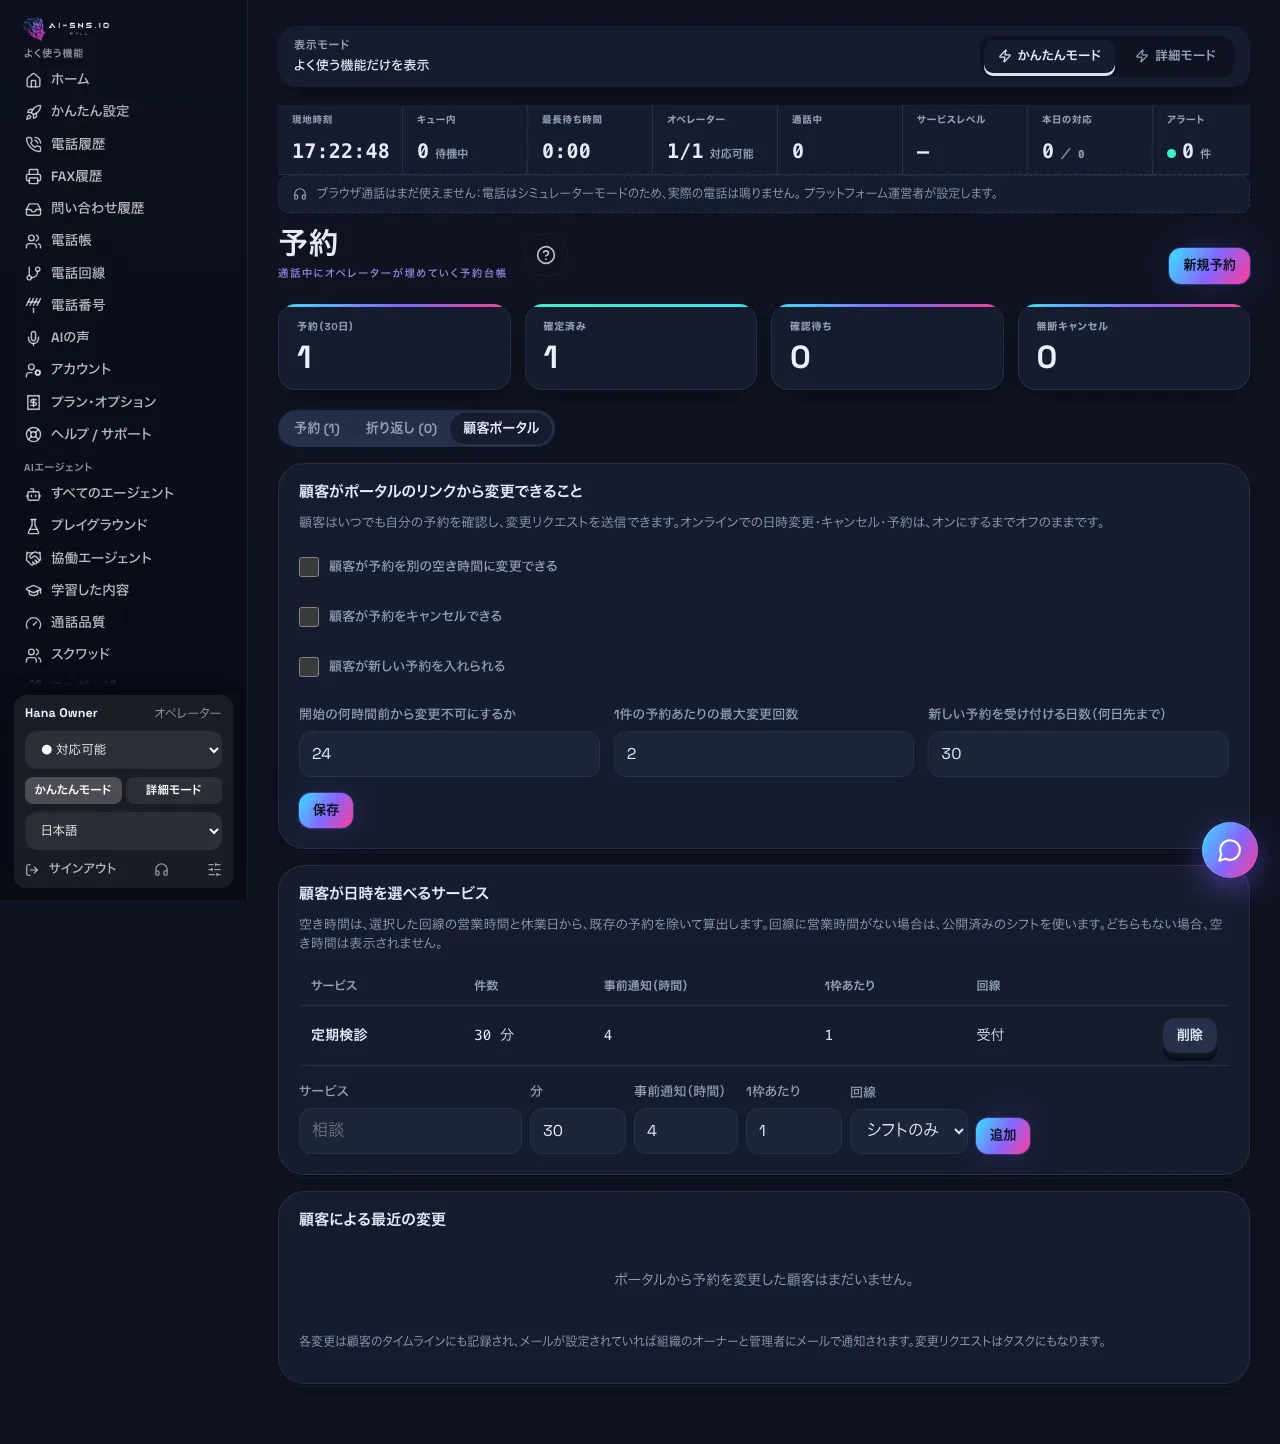Click the ヘルプ / サポート lifebuoy icon
The image size is (1280, 1444).
coord(33,434)
